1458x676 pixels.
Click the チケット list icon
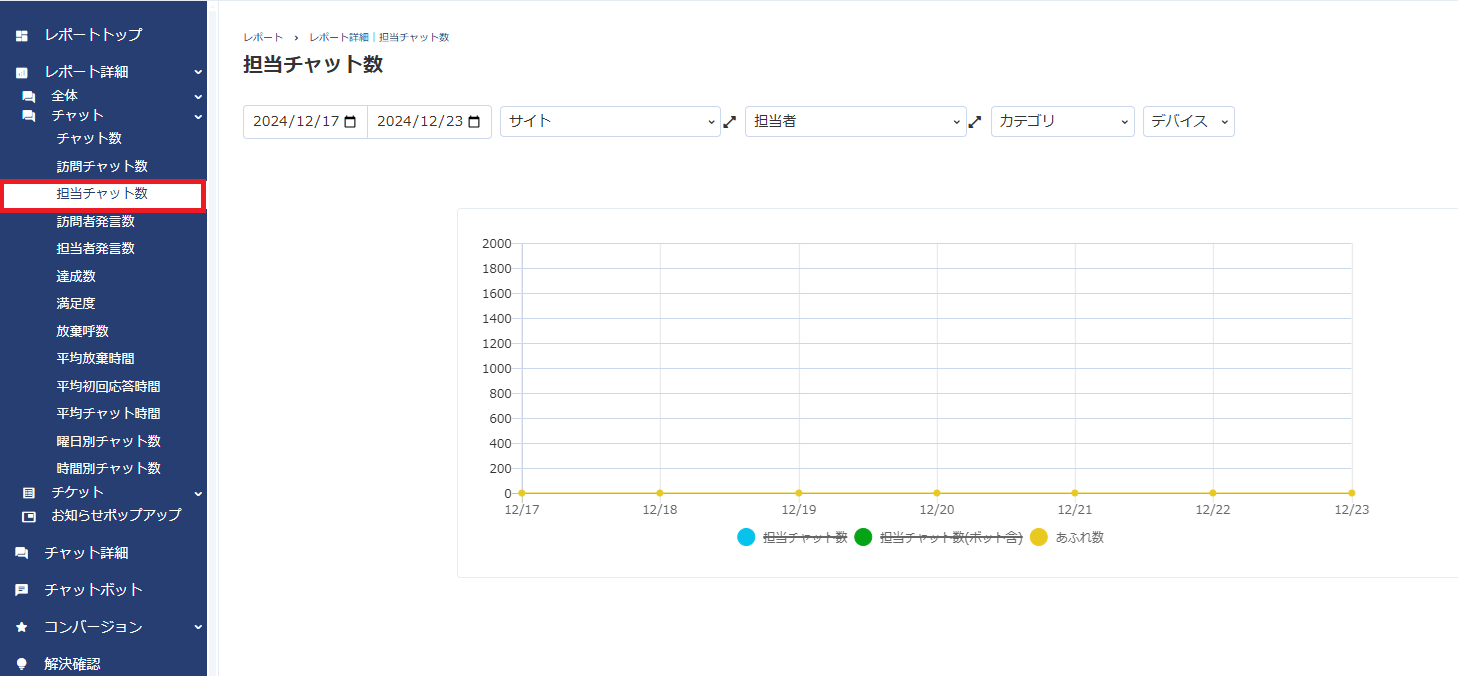29,493
